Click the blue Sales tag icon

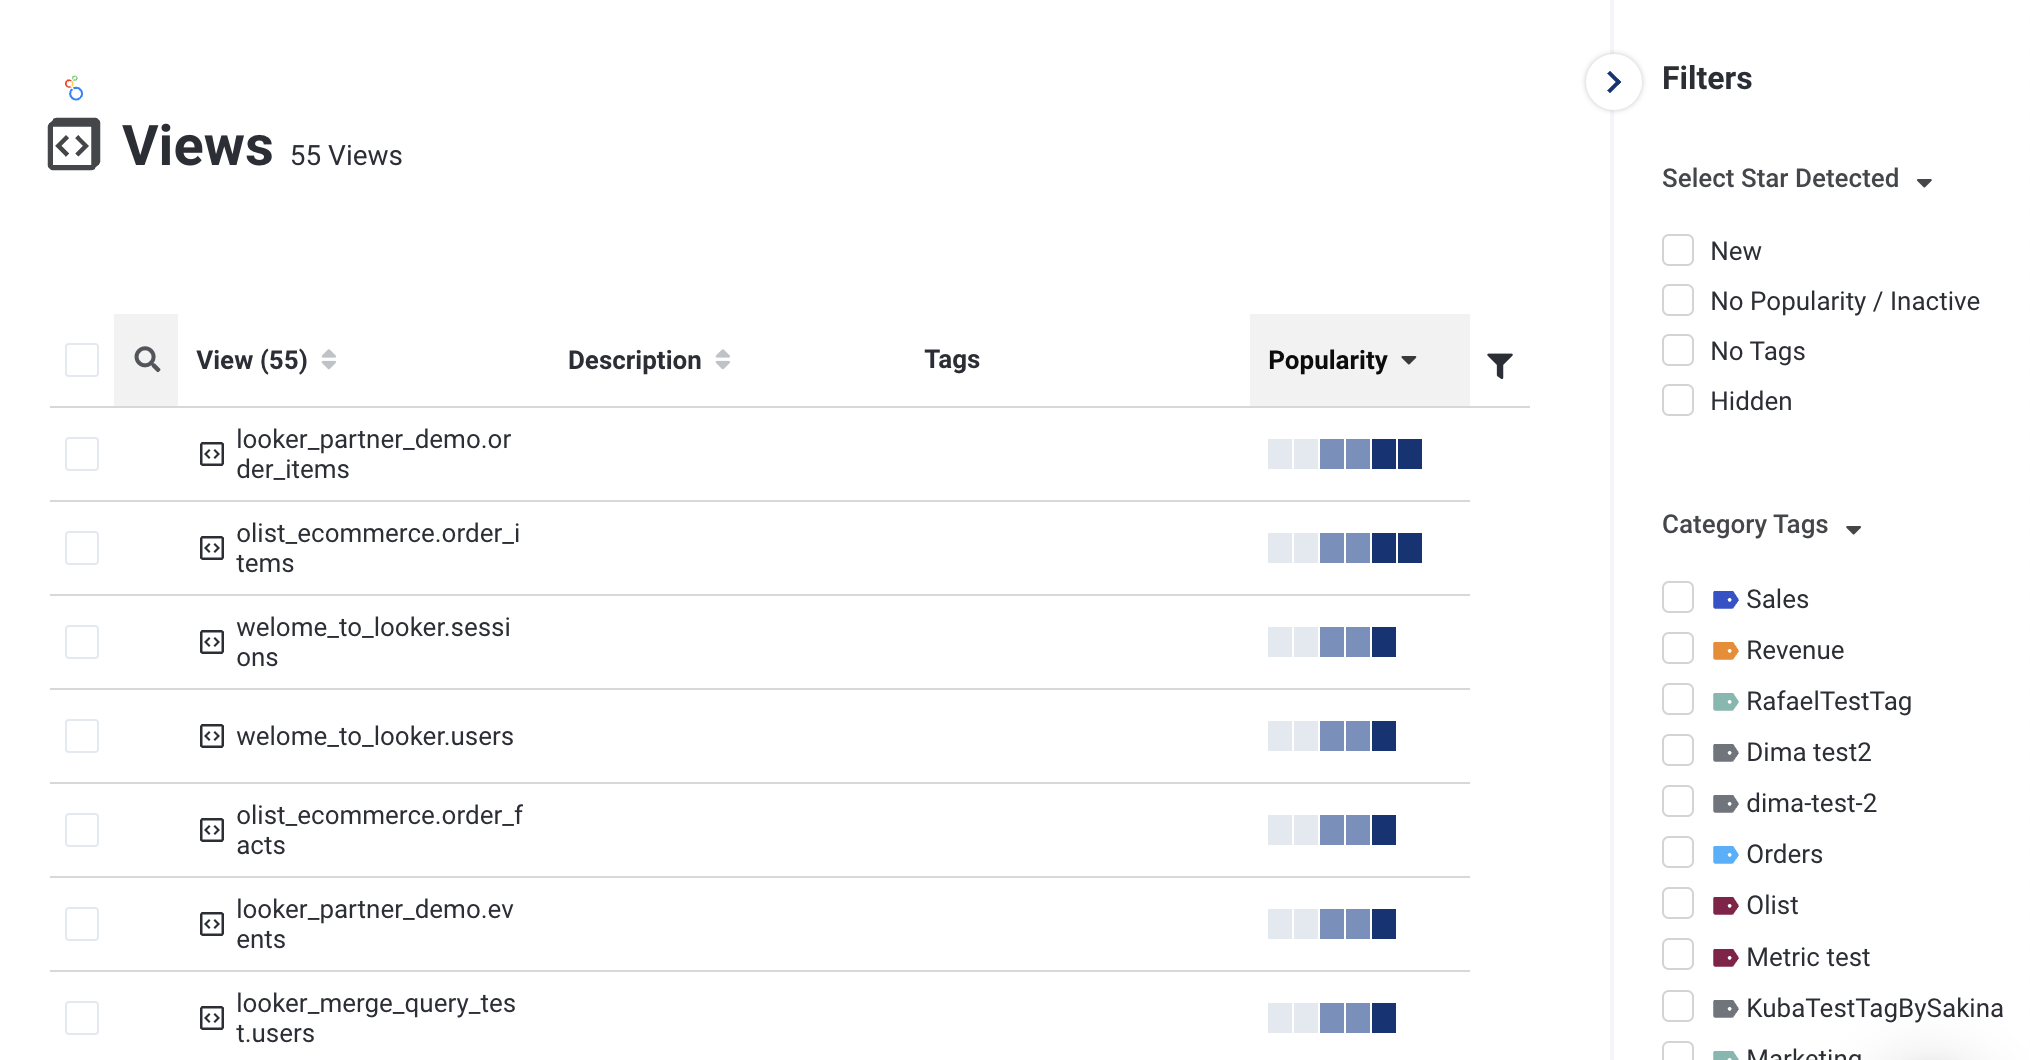pos(1725,600)
